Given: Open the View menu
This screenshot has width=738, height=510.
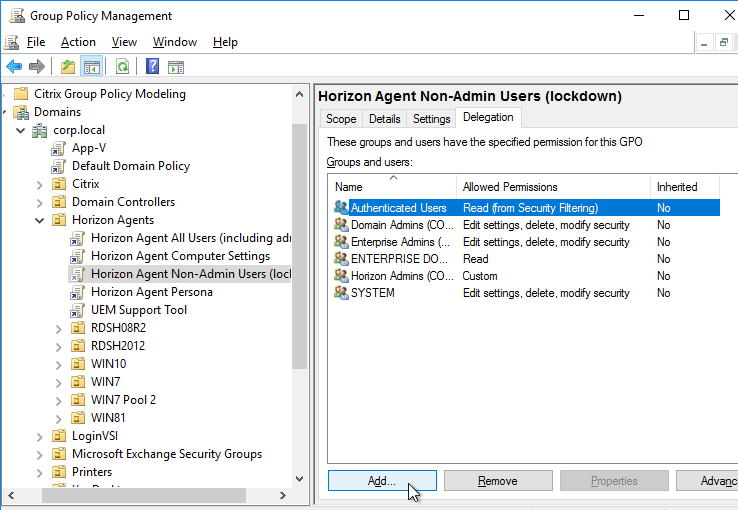Looking at the screenshot, I should (x=124, y=42).
